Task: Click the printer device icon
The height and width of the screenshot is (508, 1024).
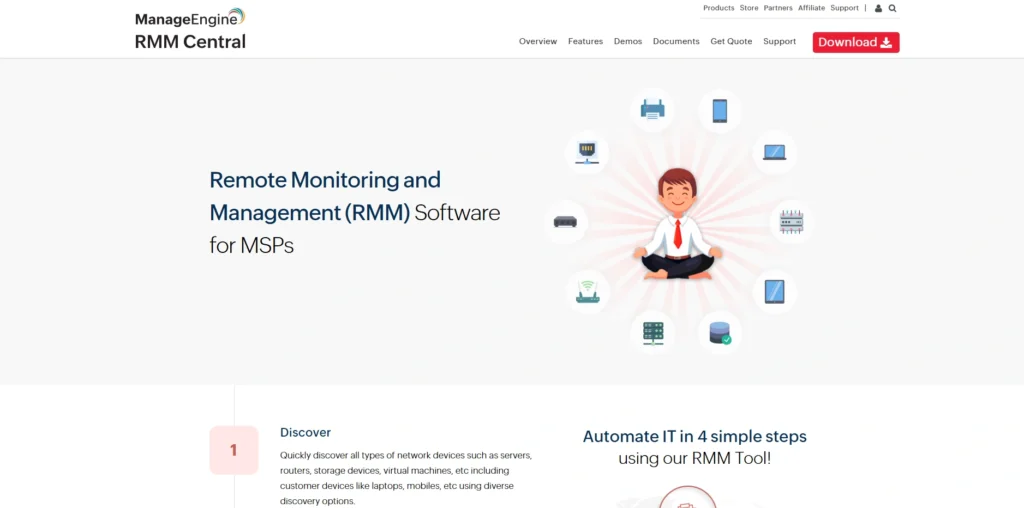Action: [x=652, y=109]
